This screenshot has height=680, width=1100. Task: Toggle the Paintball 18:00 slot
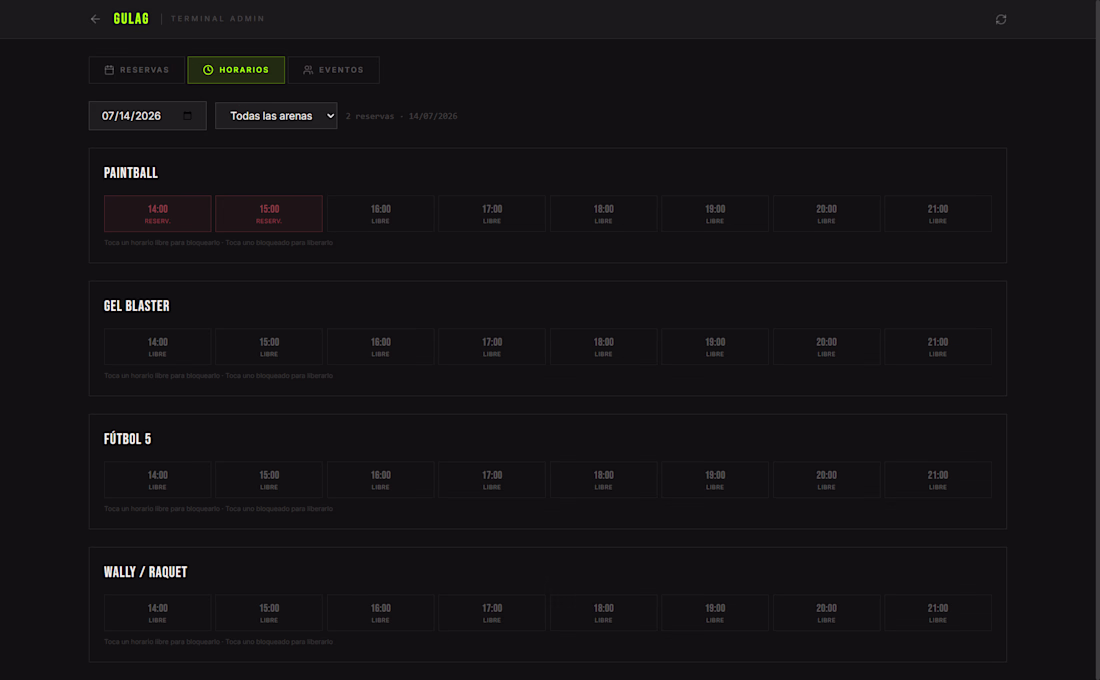[603, 213]
